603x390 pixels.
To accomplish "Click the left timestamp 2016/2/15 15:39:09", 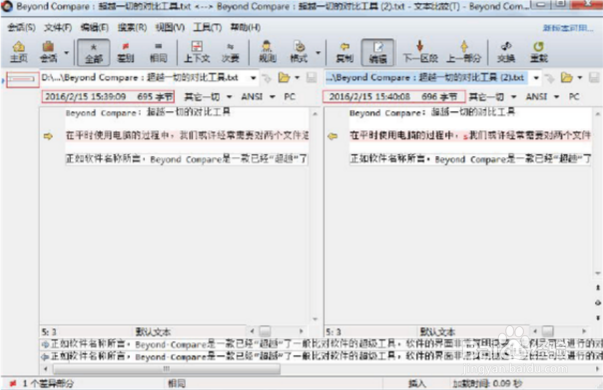I will (85, 97).
